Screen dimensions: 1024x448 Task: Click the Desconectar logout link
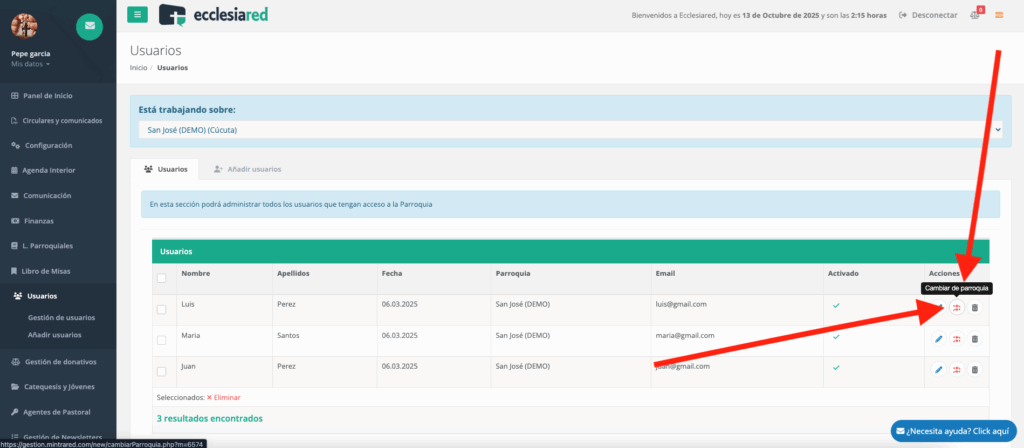(x=929, y=15)
